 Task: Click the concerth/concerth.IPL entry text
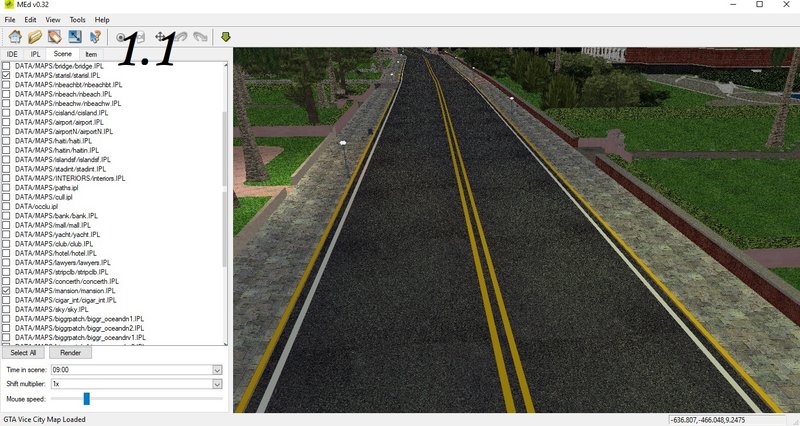coord(67,281)
